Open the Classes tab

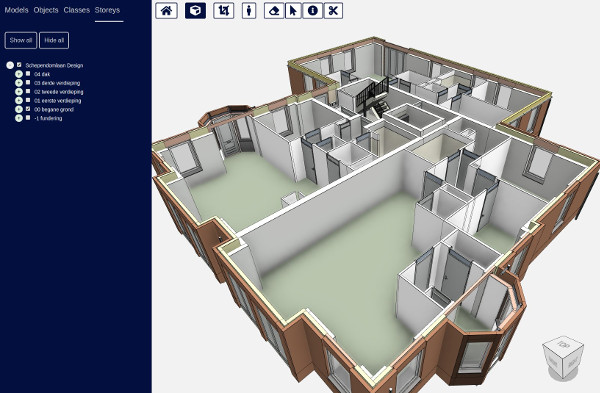click(77, 10)
